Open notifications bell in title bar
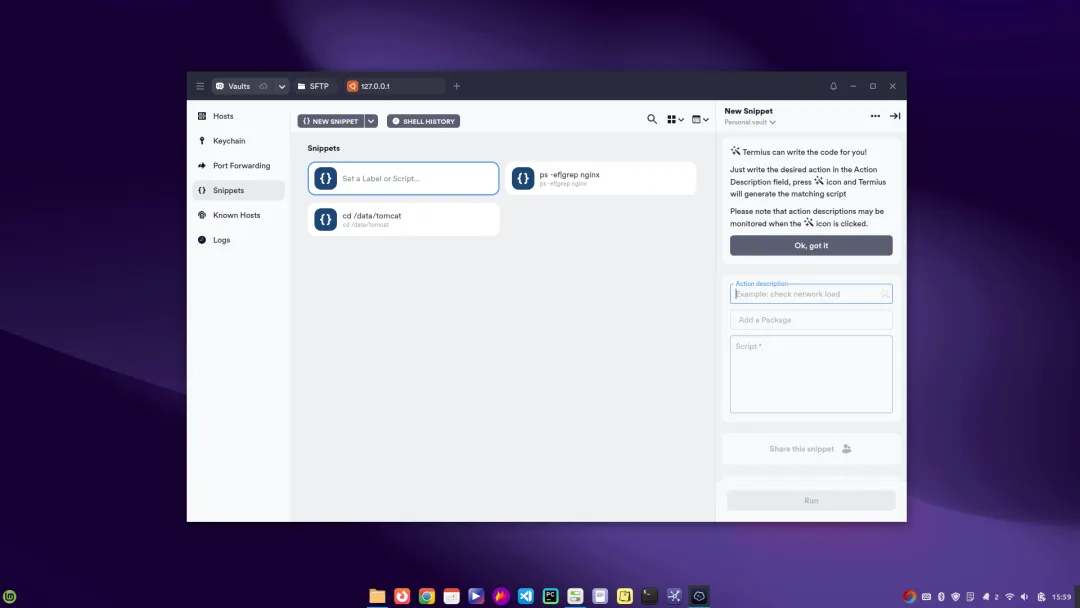The height and width of the screenshot is (608, 1080). tap(833, 86)
